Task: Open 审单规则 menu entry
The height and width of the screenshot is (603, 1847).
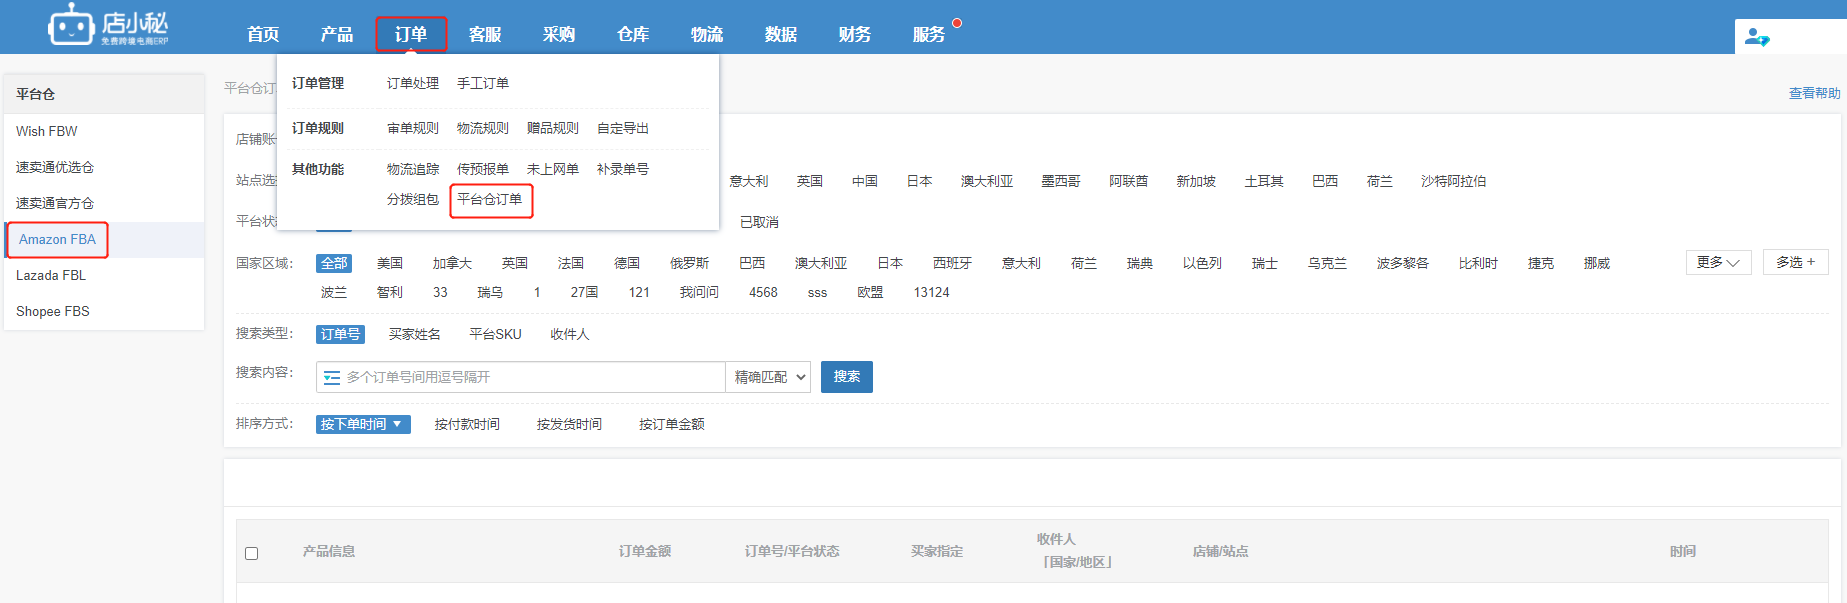Action: (413, 128)
